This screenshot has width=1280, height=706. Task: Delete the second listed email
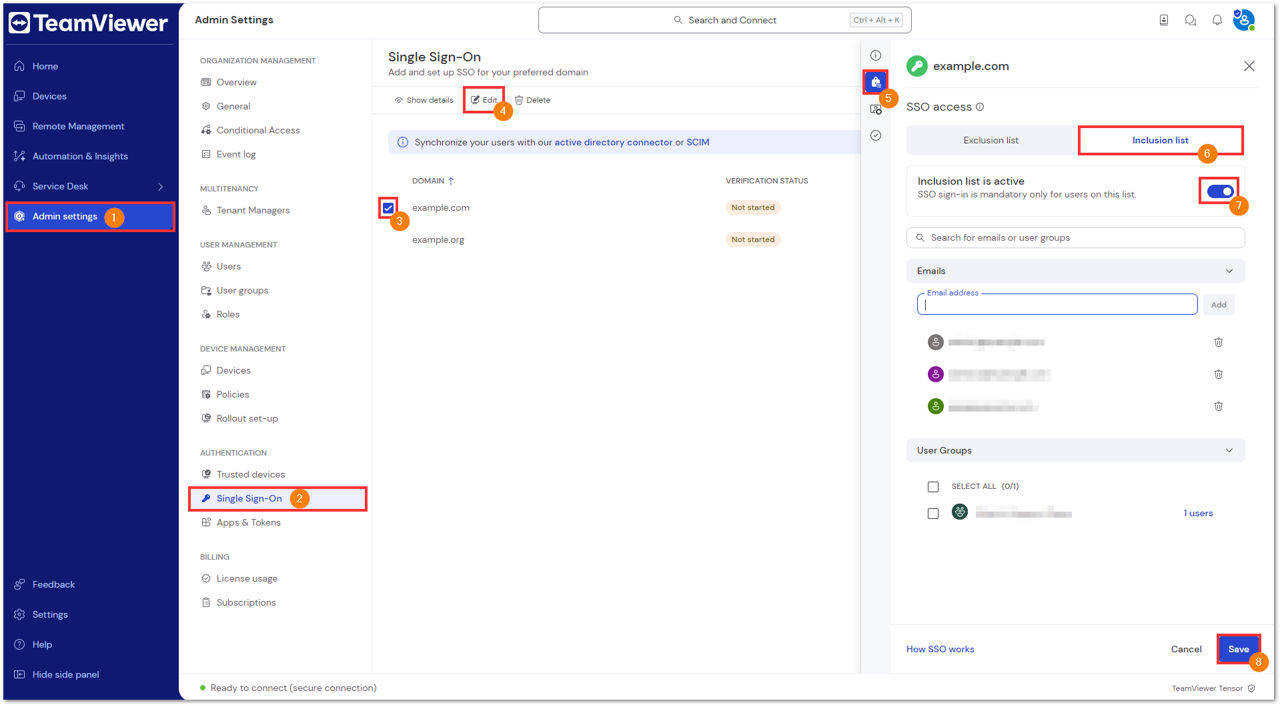coord(1218,374)
